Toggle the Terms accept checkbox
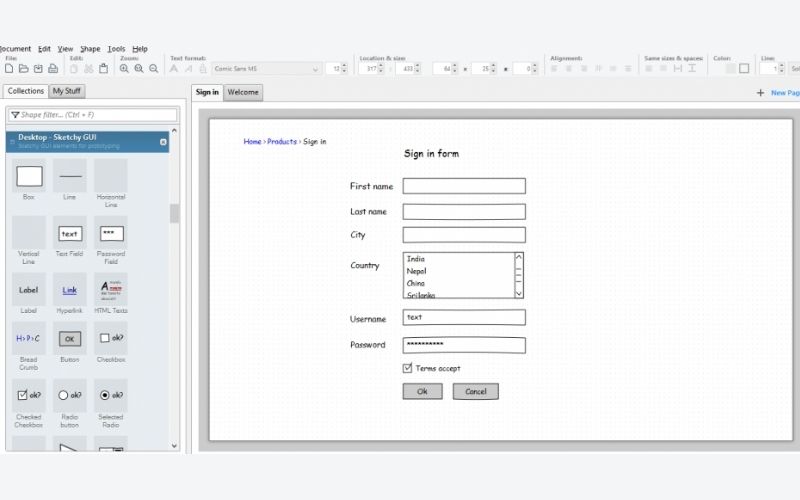This screenshot has width=800, height=500. [408, 368]
